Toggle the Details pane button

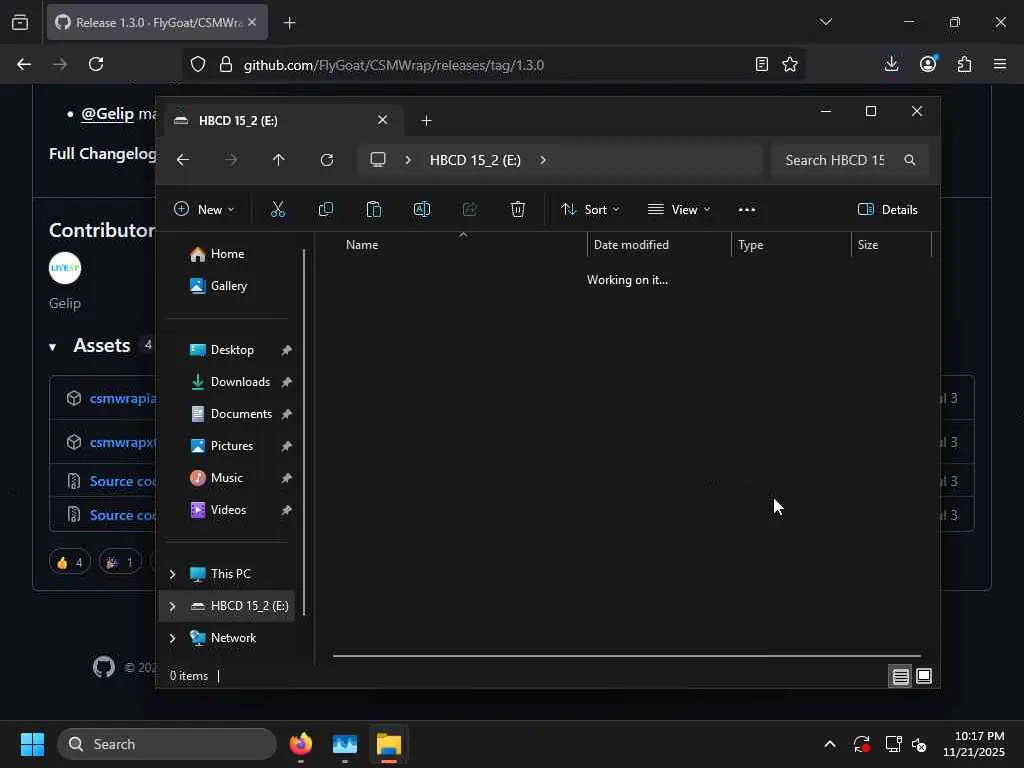888,210
